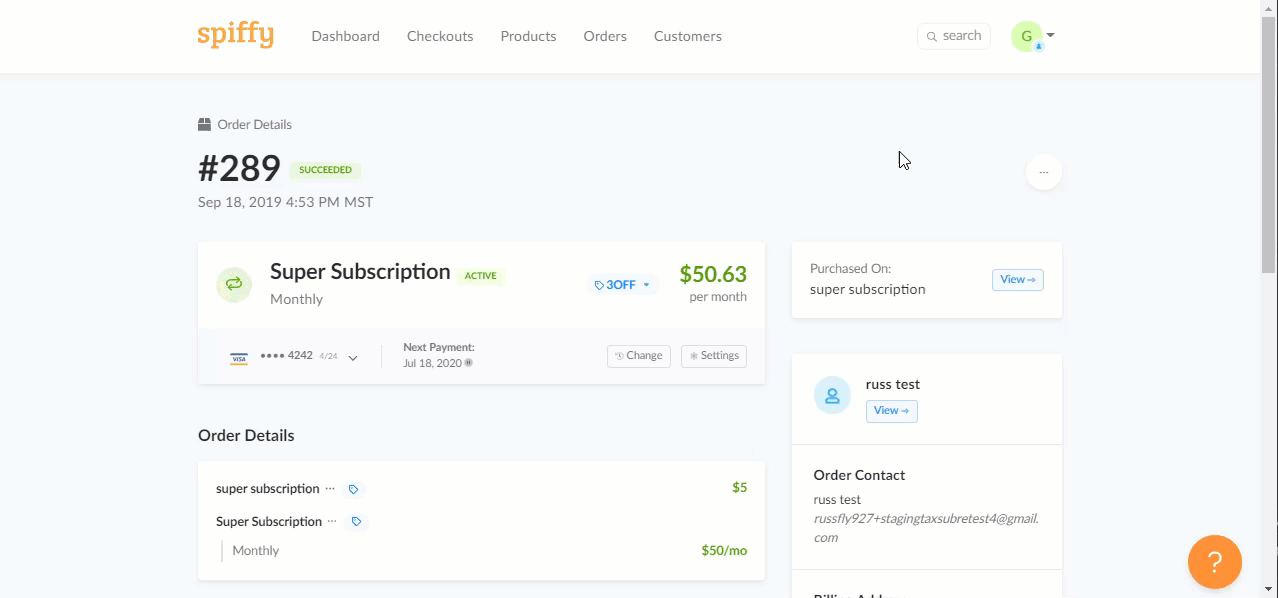This screenshot has height=598, width=1278.
Task: Open the 3OFF coupon dropdown
Action: [x=622, y=285]
